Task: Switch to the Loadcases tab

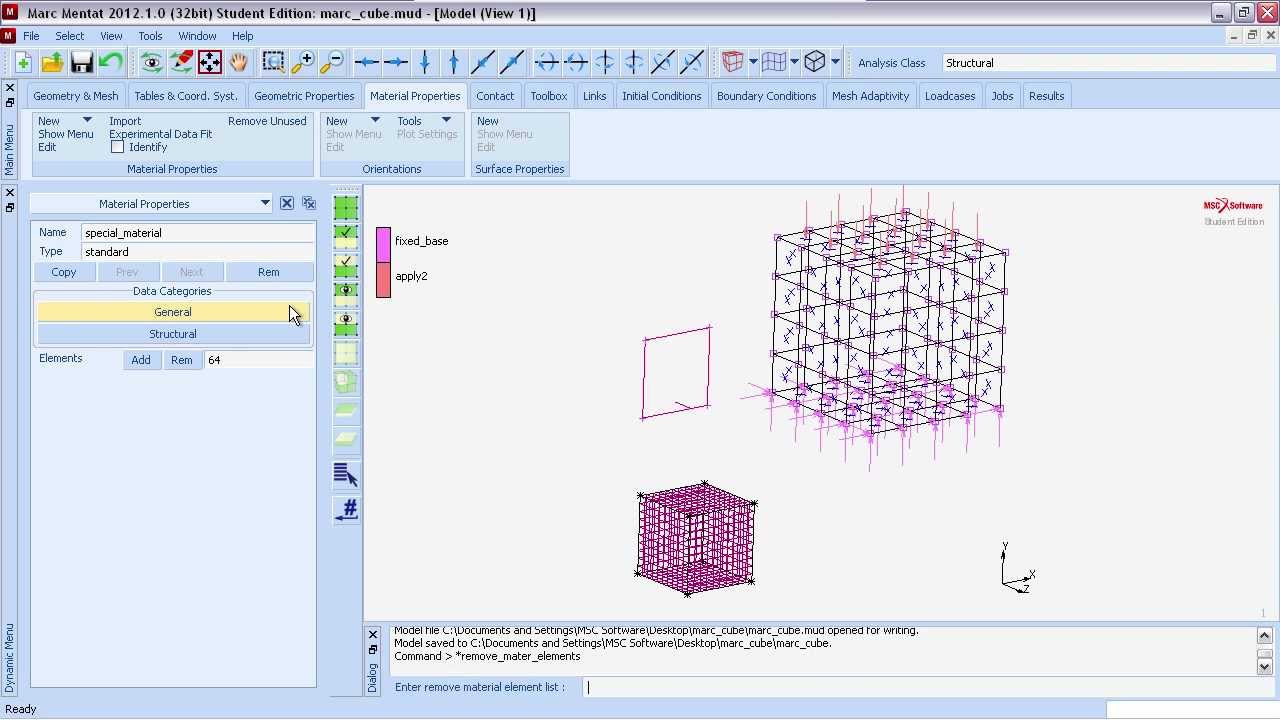Action: 950,96
